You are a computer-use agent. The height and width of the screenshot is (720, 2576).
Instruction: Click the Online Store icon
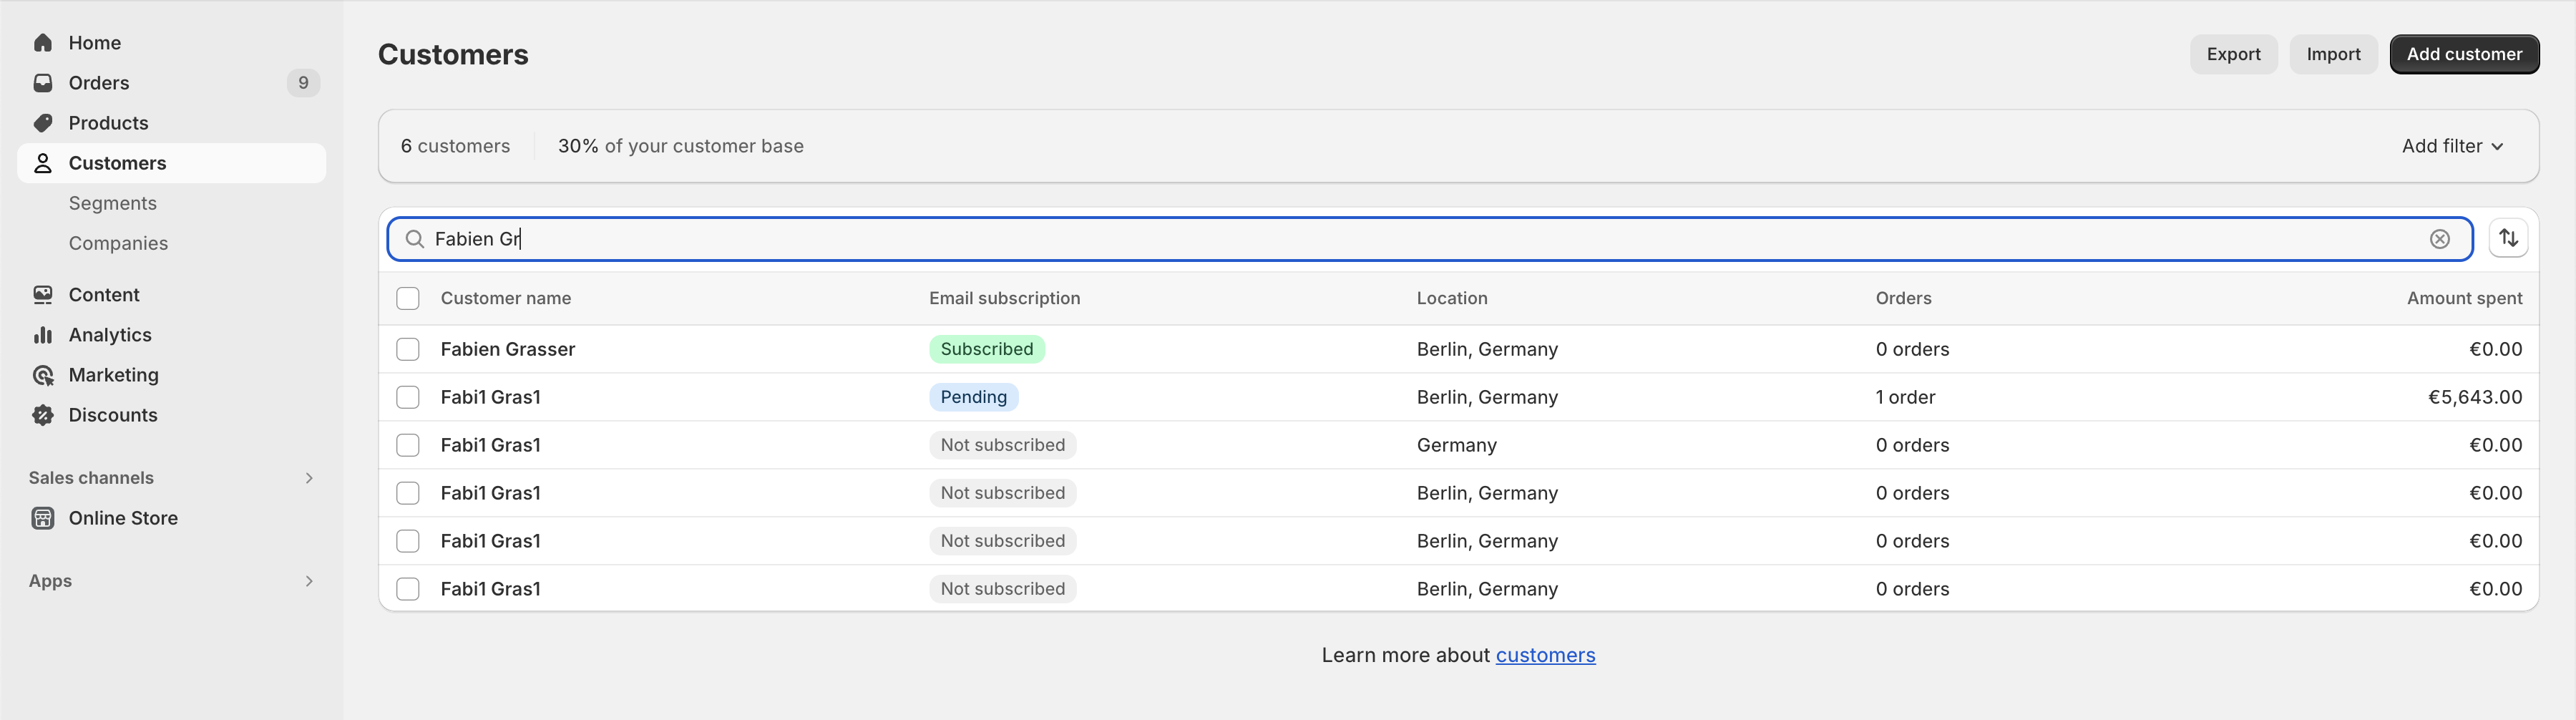point(43,518)
